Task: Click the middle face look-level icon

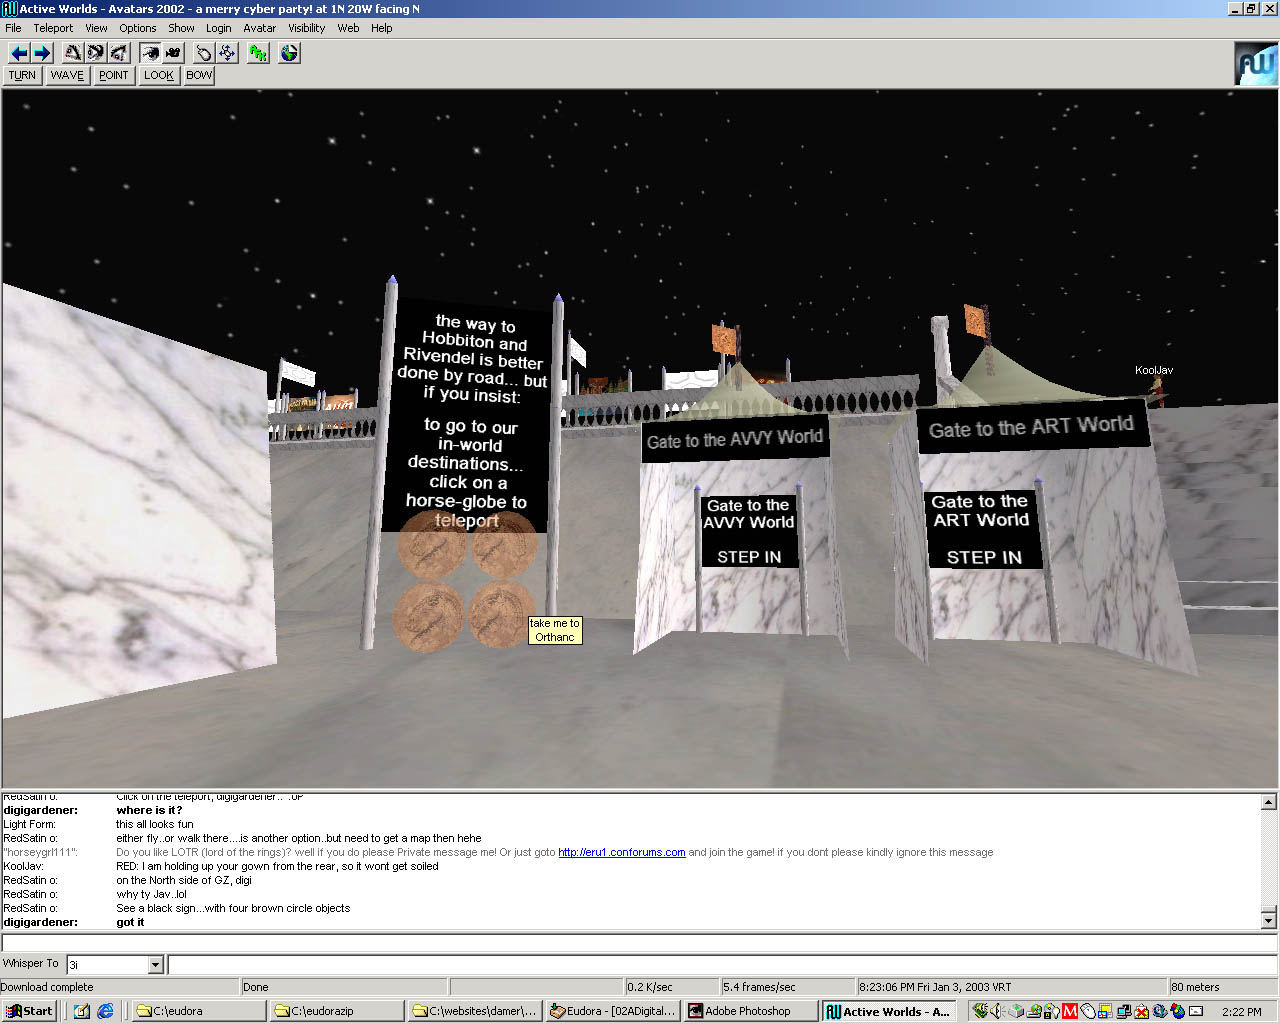Action: pyautogui.click(x=96, y=53)
